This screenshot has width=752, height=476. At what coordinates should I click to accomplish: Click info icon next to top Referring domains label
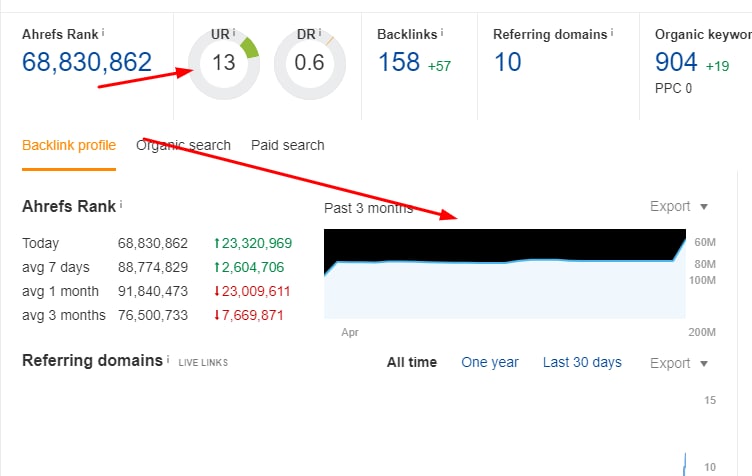point(612,32)
